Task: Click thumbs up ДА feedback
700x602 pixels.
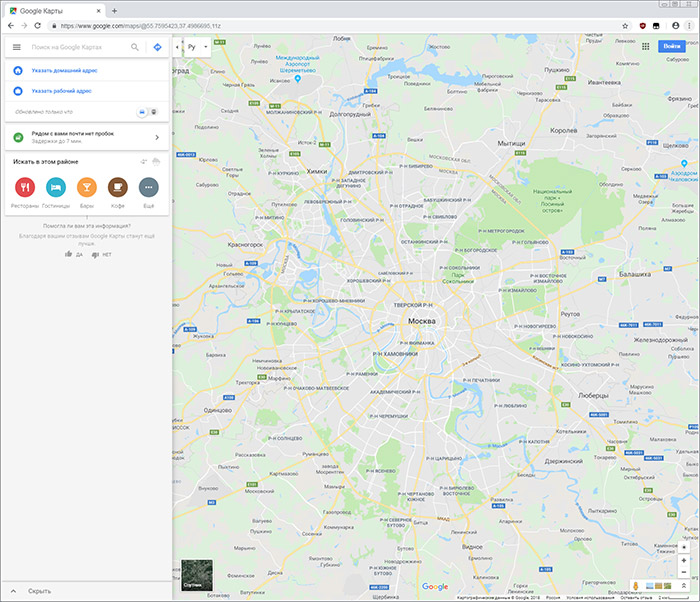Action: coord(74,255)
